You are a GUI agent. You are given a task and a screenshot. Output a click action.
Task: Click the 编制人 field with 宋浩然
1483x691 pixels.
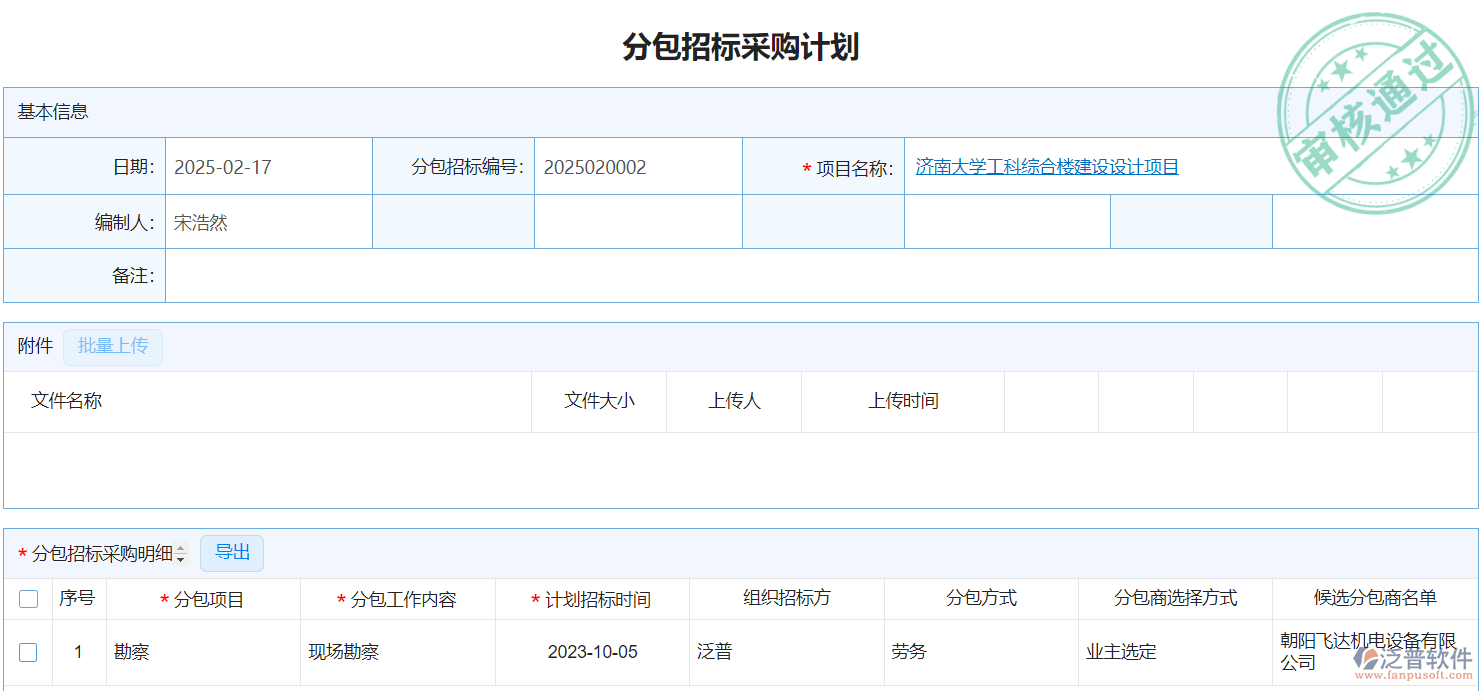point(267,223)
